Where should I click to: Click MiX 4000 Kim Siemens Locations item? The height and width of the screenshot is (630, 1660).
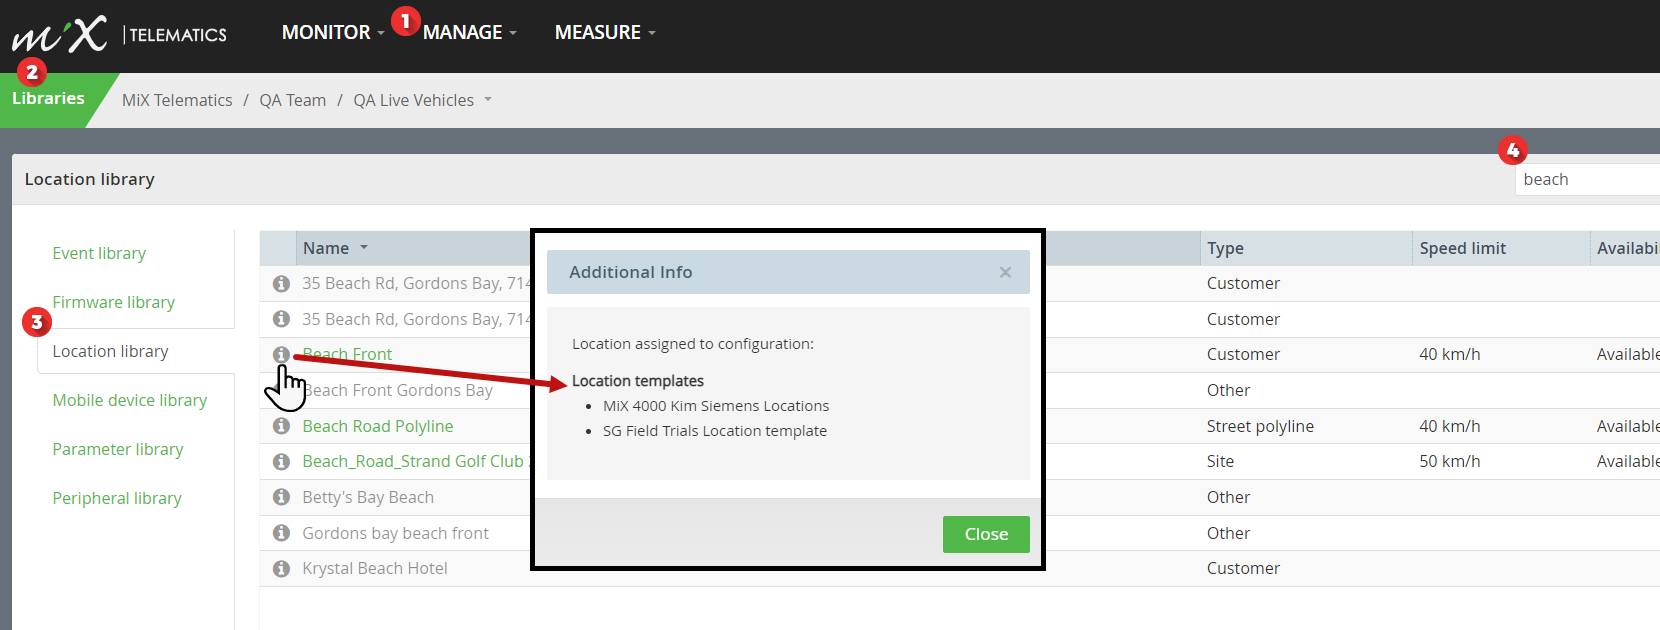(x=716, y=406)
